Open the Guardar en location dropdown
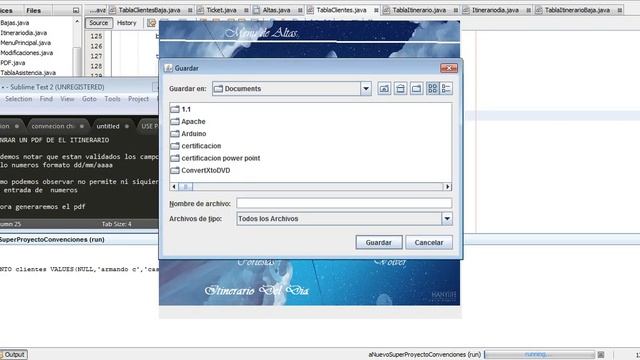640x360 pixels. pyautogui.click(x=366, y=89)
